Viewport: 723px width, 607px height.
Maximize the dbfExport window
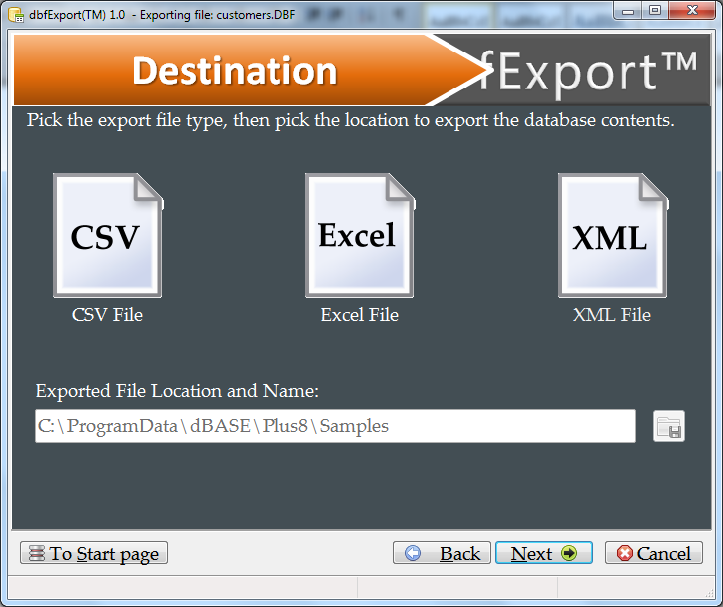coord(655,11)
